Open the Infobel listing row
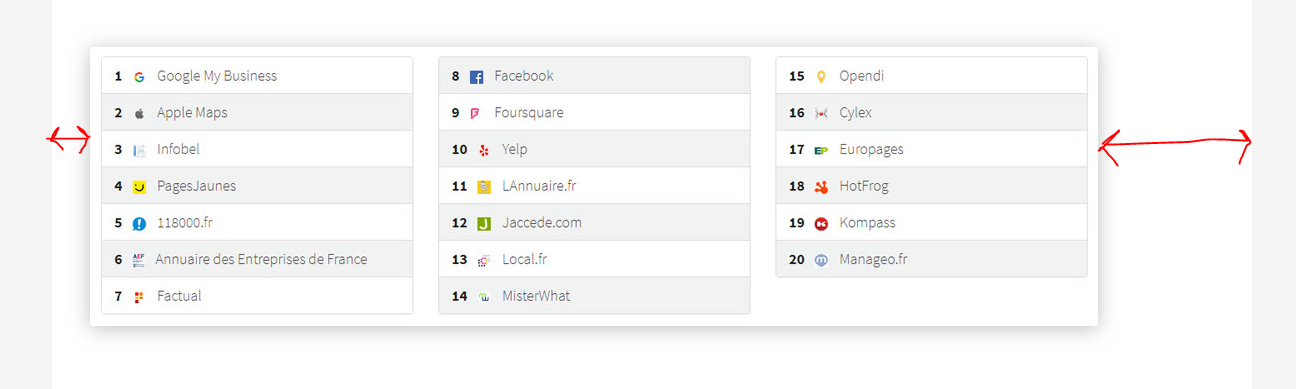Image resolution: width=1296 pixels, height=389 pixels. [257, 149]
